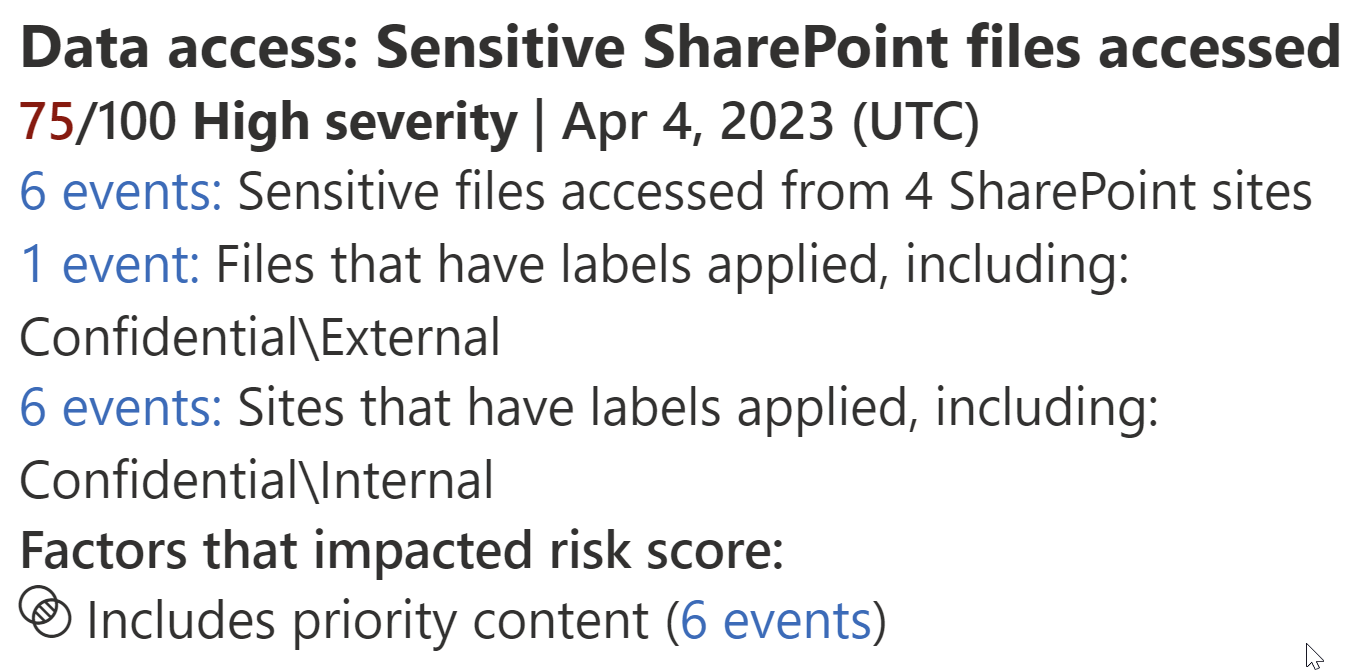Click "Sensitive SharePoint files accessed" in the heading

[x=857, y=50]
